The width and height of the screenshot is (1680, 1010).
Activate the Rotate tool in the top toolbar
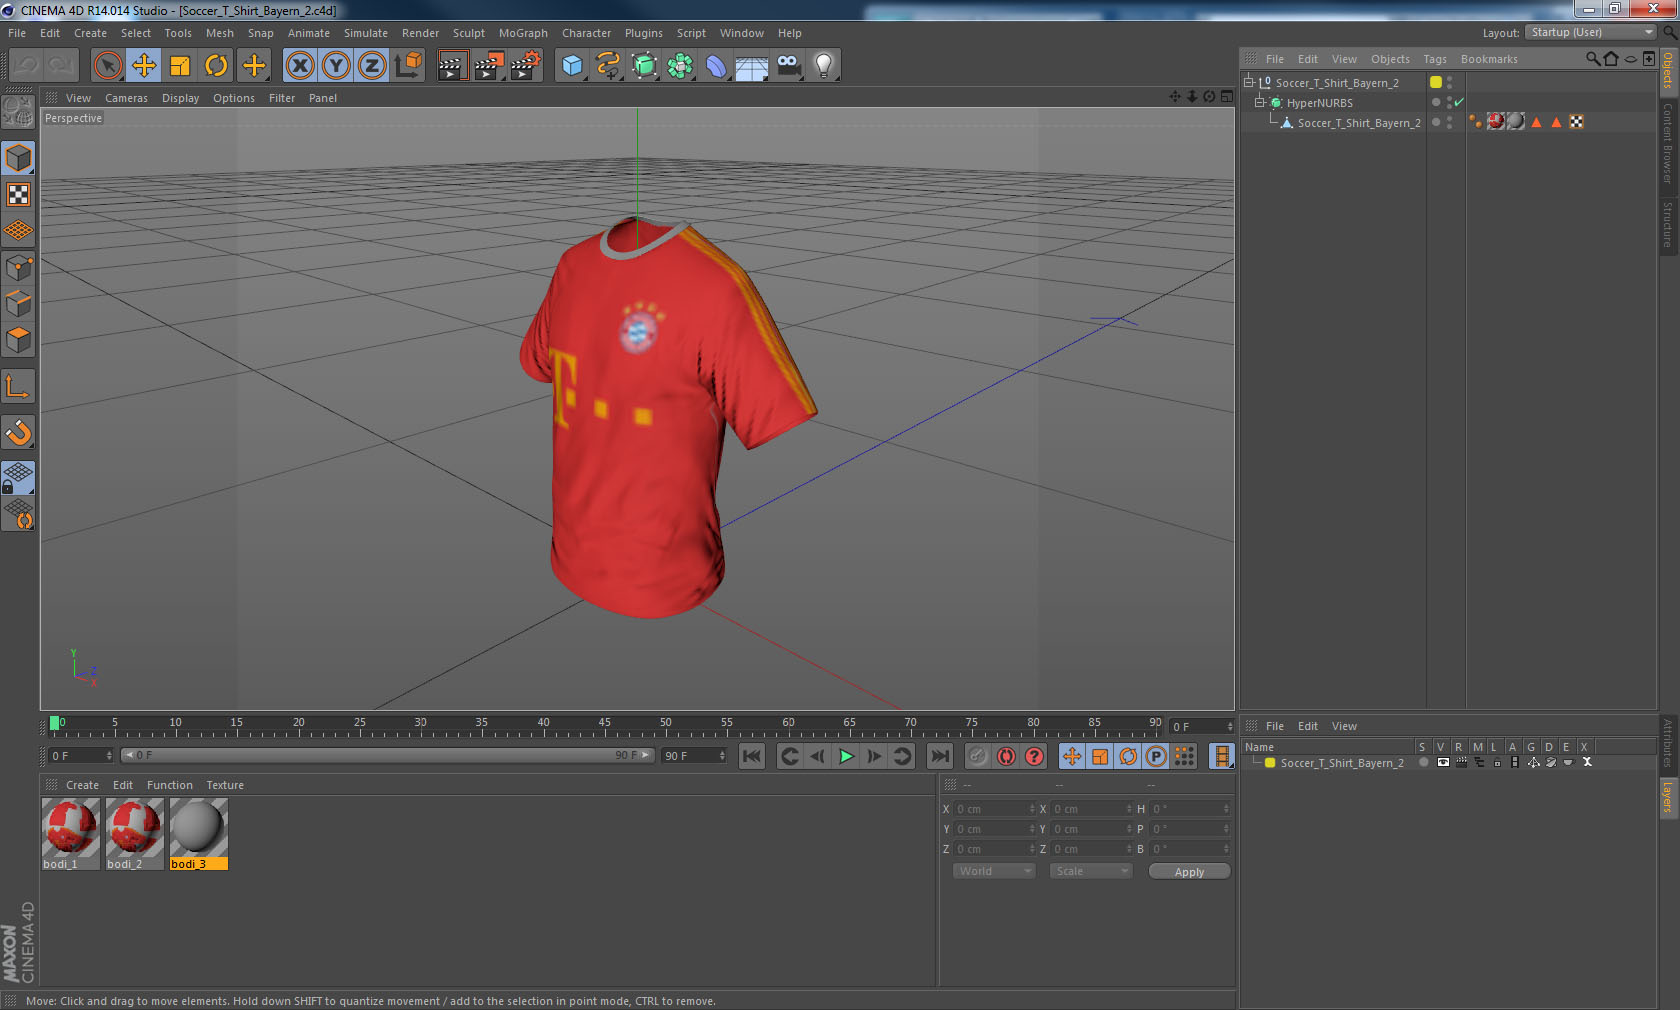216,66
